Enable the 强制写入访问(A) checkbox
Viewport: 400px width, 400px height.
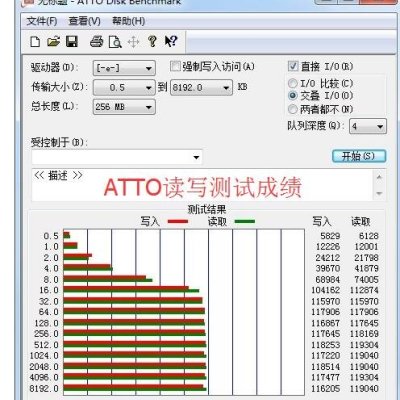[x=175, y=66]
